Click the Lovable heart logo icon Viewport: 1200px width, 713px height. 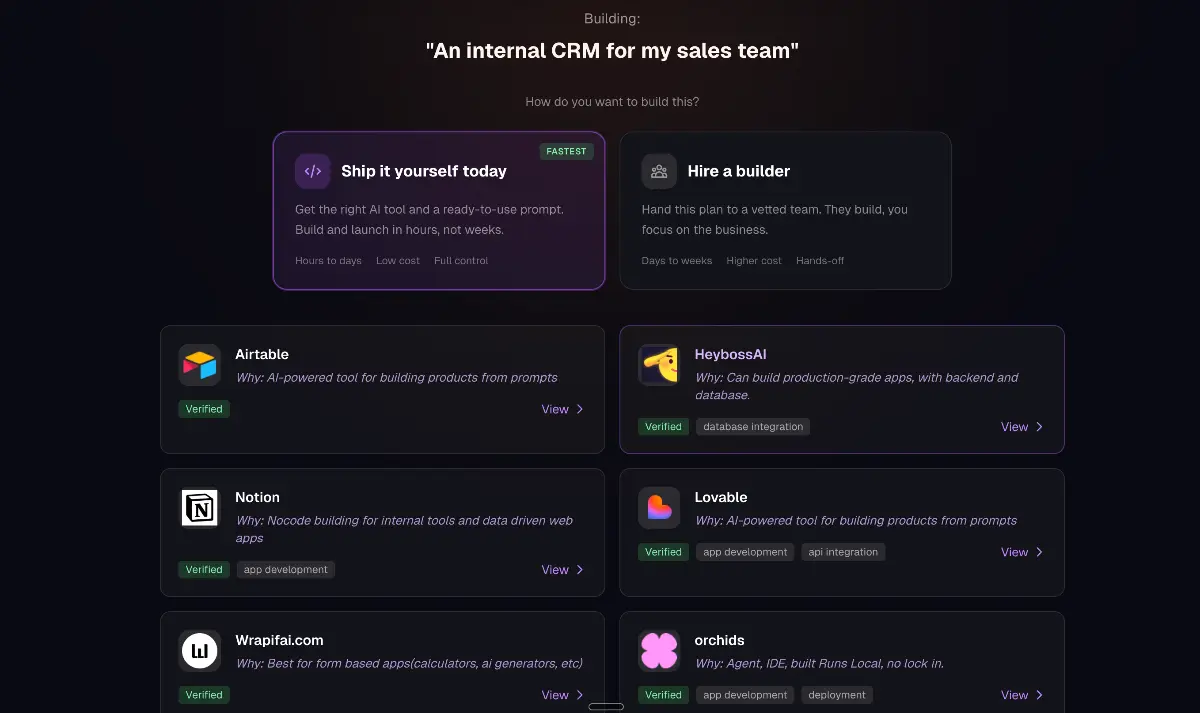659,508
